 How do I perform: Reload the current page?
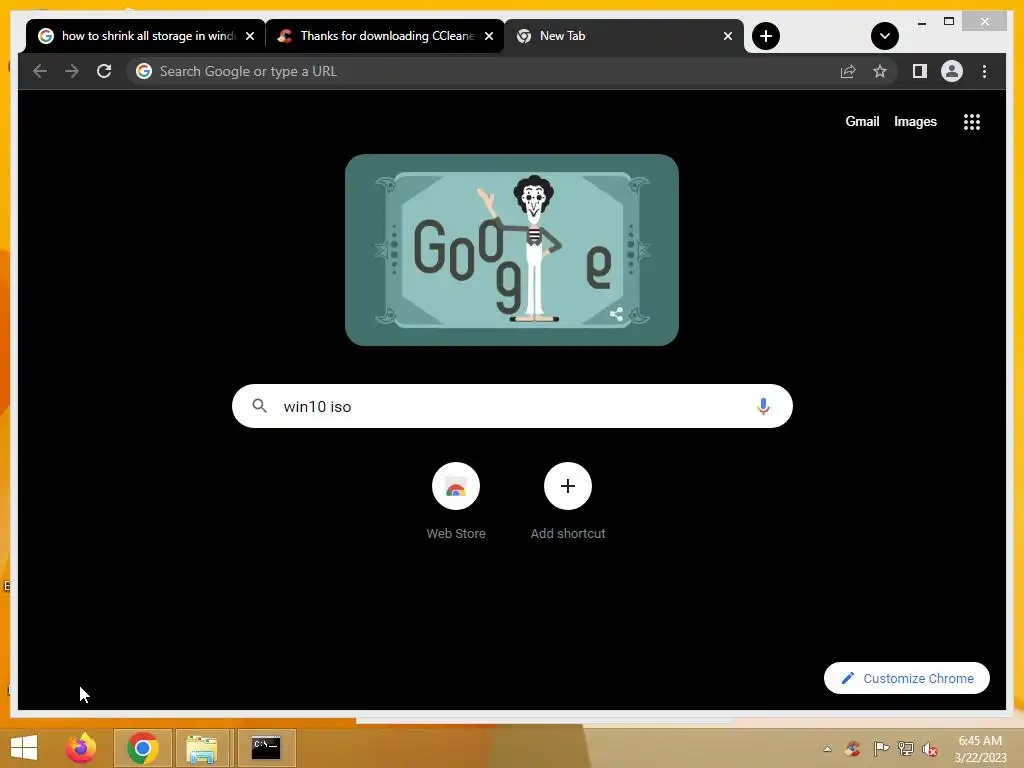(104, 71)
